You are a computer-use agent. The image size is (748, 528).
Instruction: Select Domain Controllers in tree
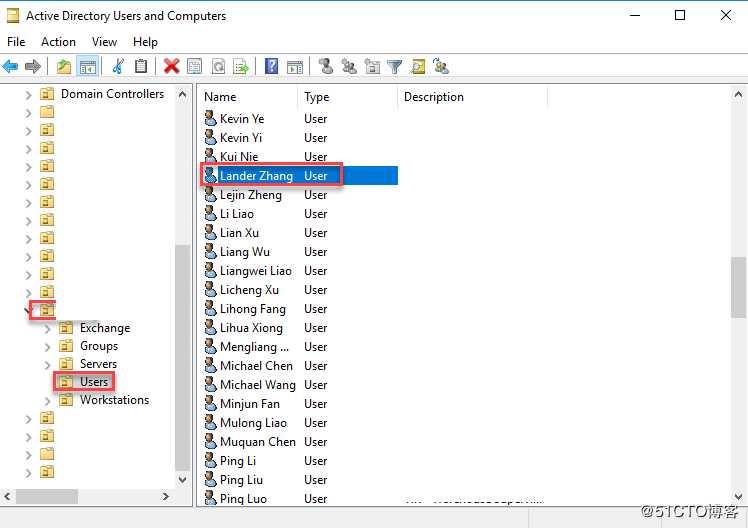click(112, 94)
